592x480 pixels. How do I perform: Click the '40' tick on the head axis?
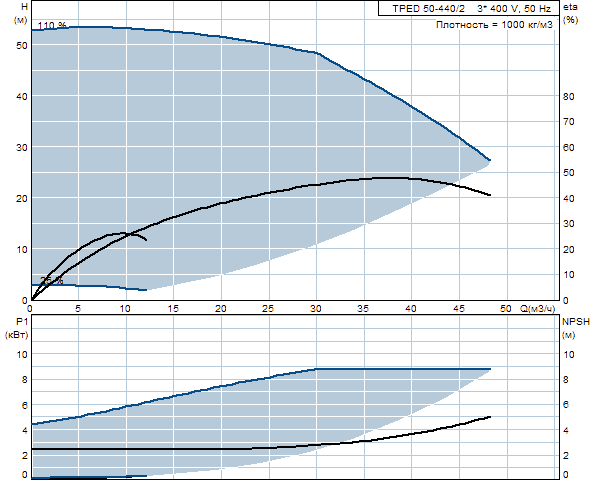point(22,96)
